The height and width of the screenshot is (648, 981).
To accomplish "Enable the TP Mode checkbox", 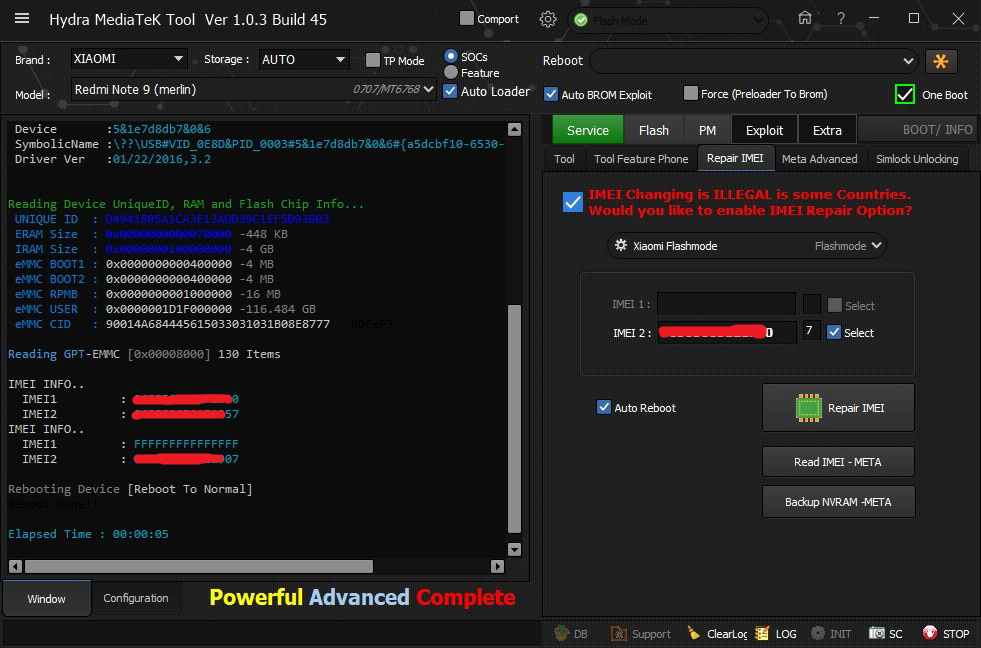I will [x=373, y=60].
